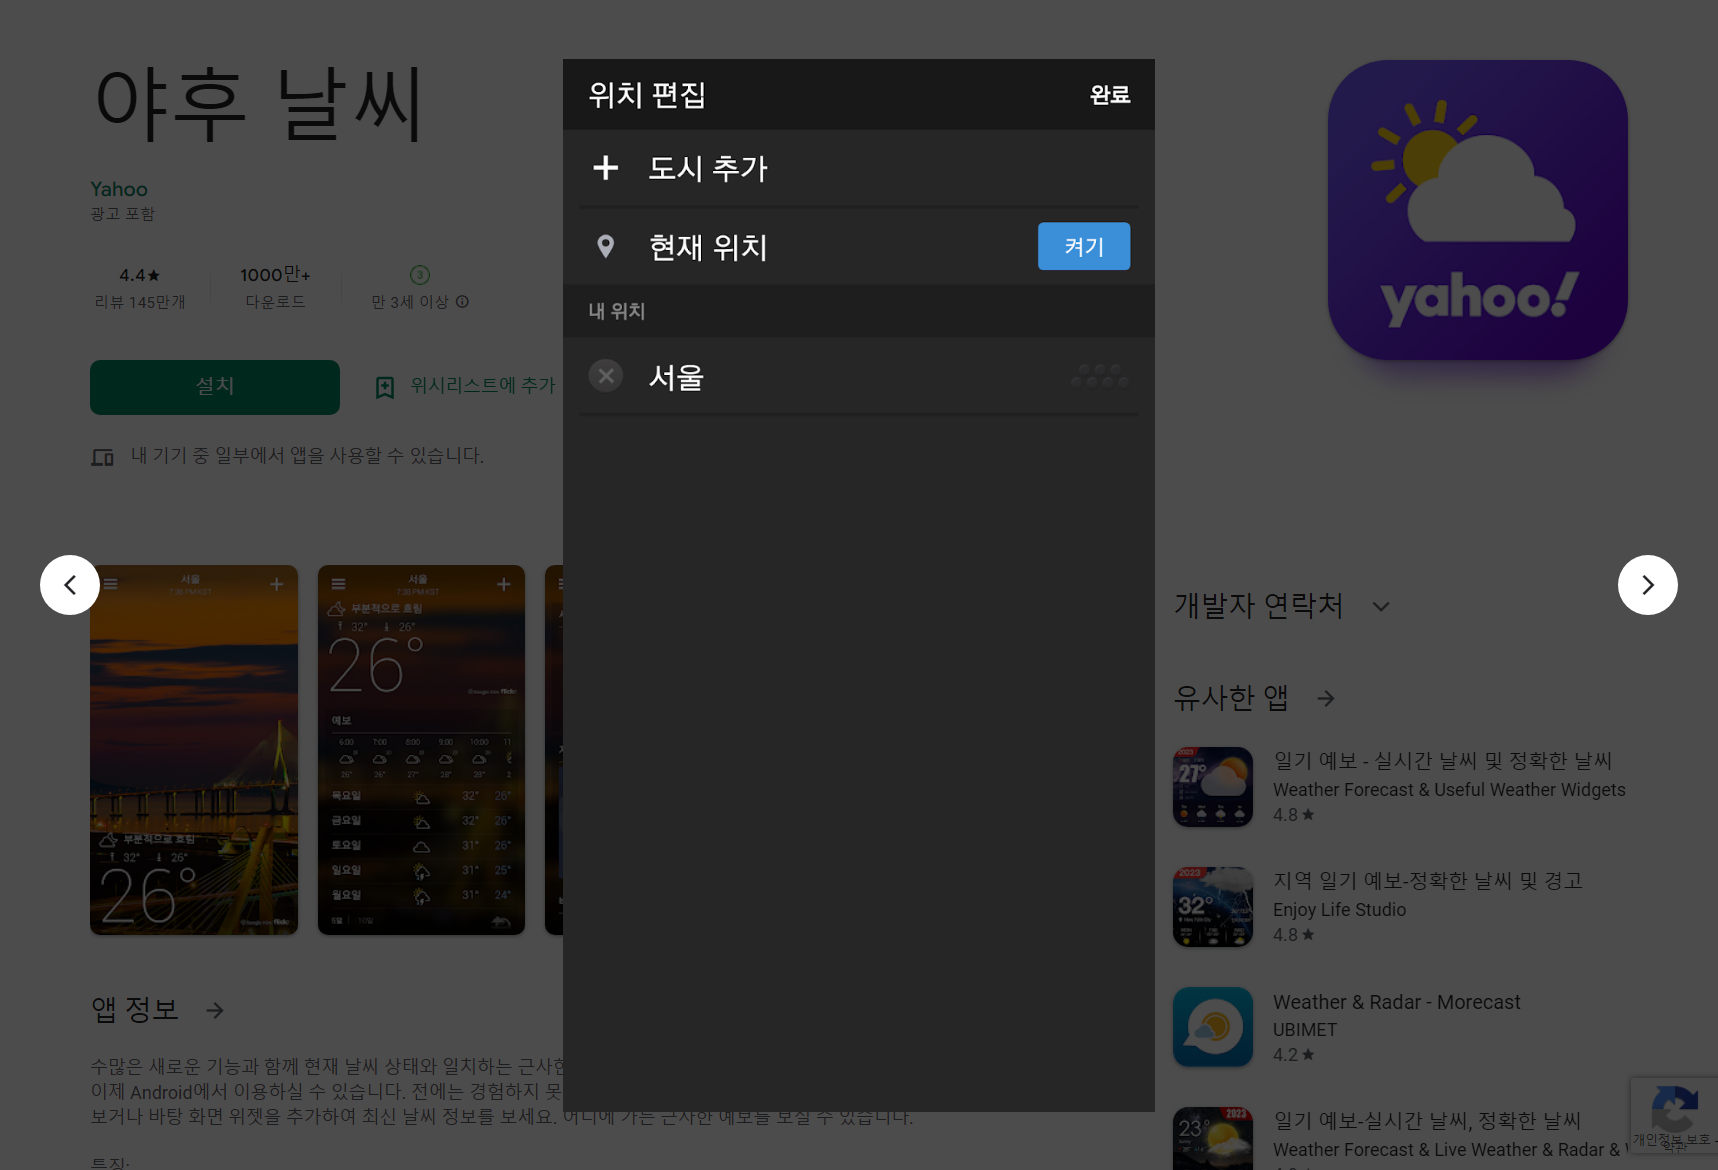
Task: Click the 개발자 연락처 heading text
Action: pos(1259,606)
